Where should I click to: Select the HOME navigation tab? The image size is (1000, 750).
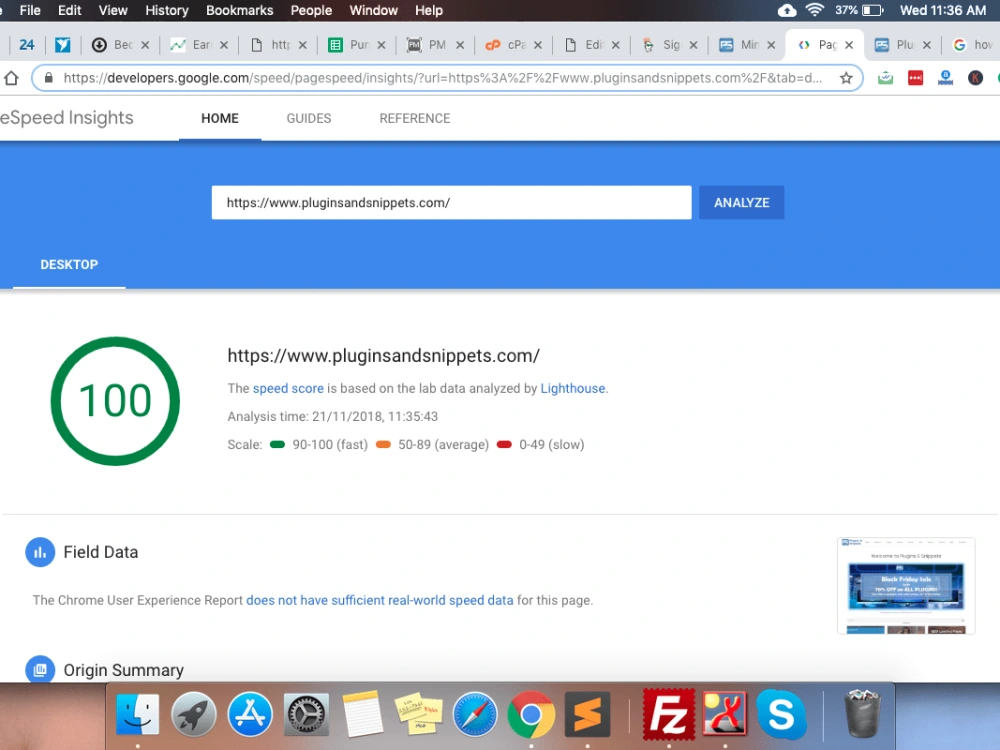click(220, 119)
